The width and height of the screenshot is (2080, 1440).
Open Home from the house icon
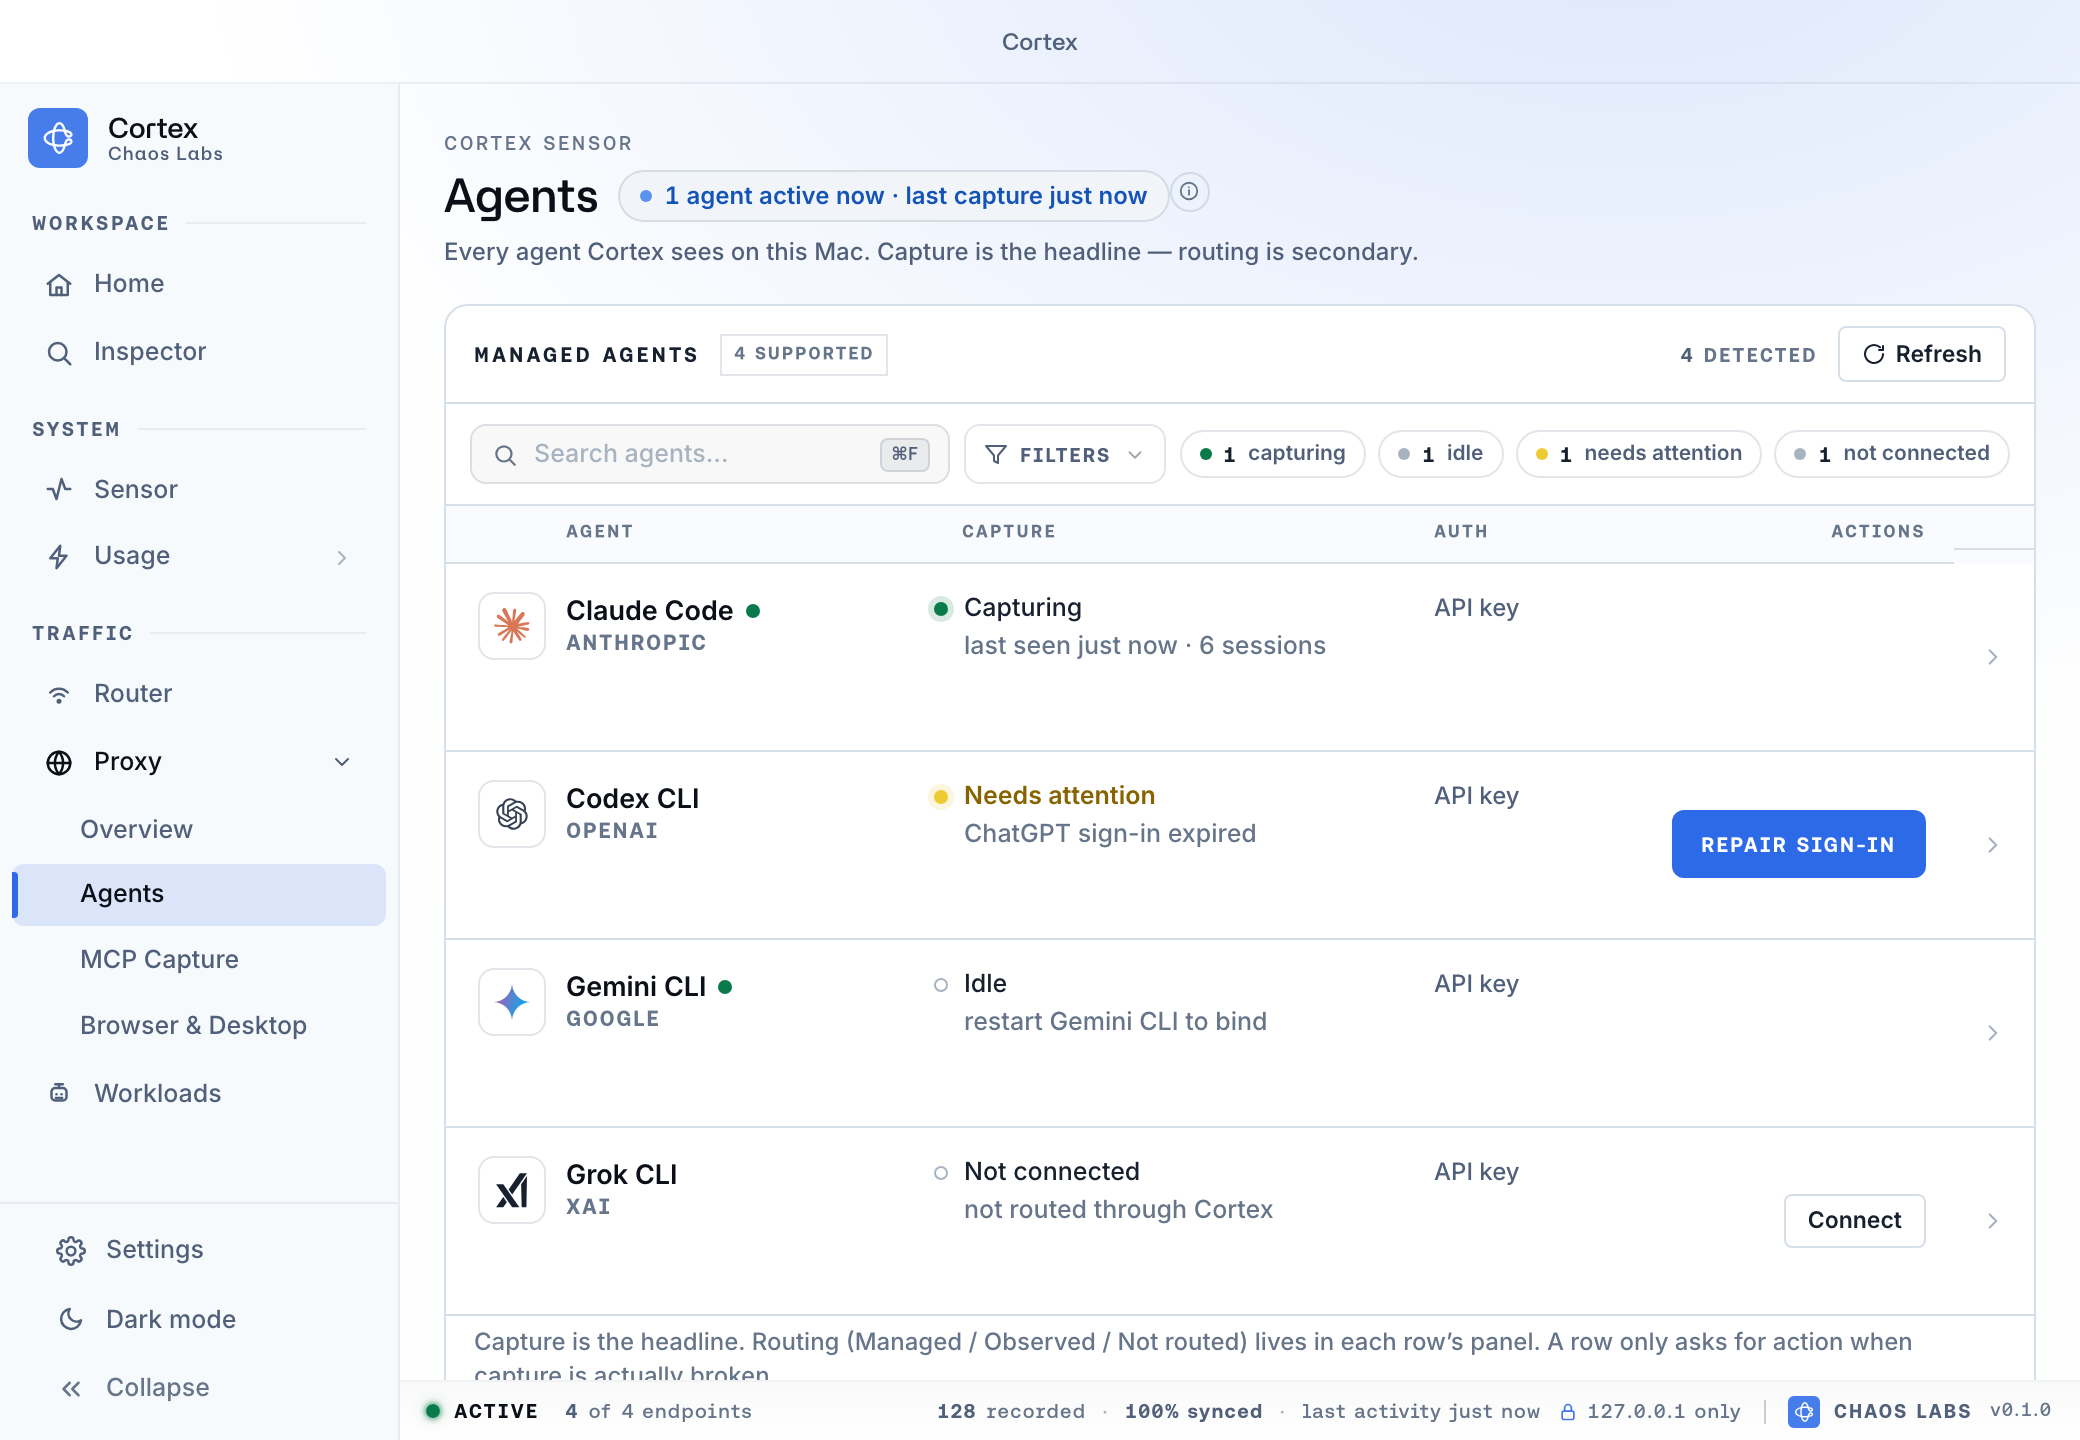59,285
